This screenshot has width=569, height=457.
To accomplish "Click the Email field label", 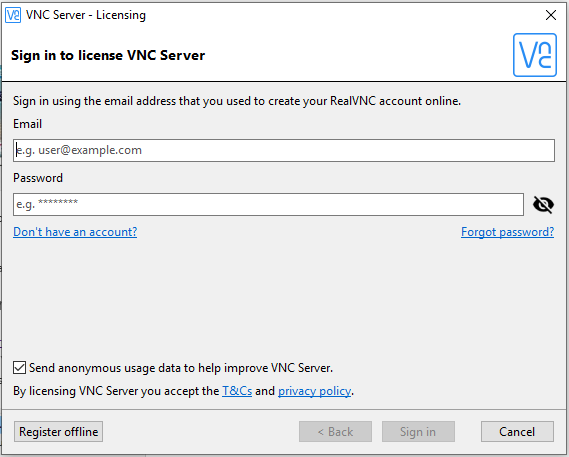I will coord(28,124).
